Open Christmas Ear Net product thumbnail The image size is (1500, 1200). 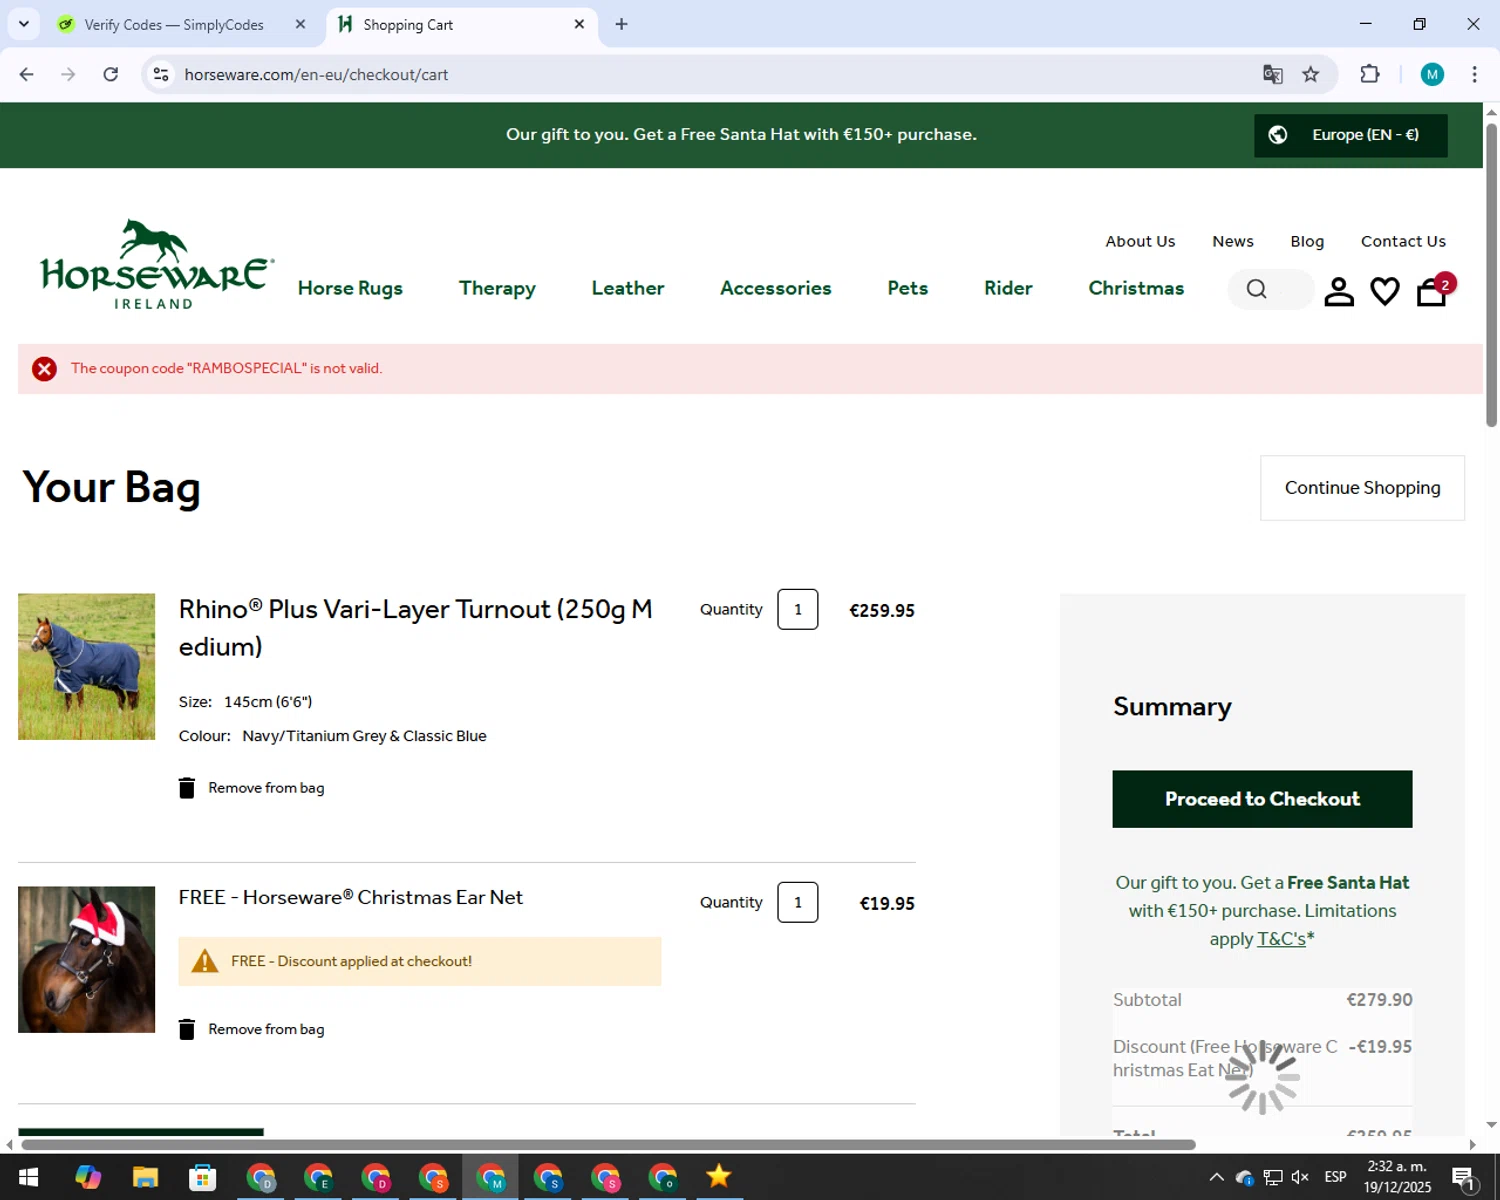[86, 959]
